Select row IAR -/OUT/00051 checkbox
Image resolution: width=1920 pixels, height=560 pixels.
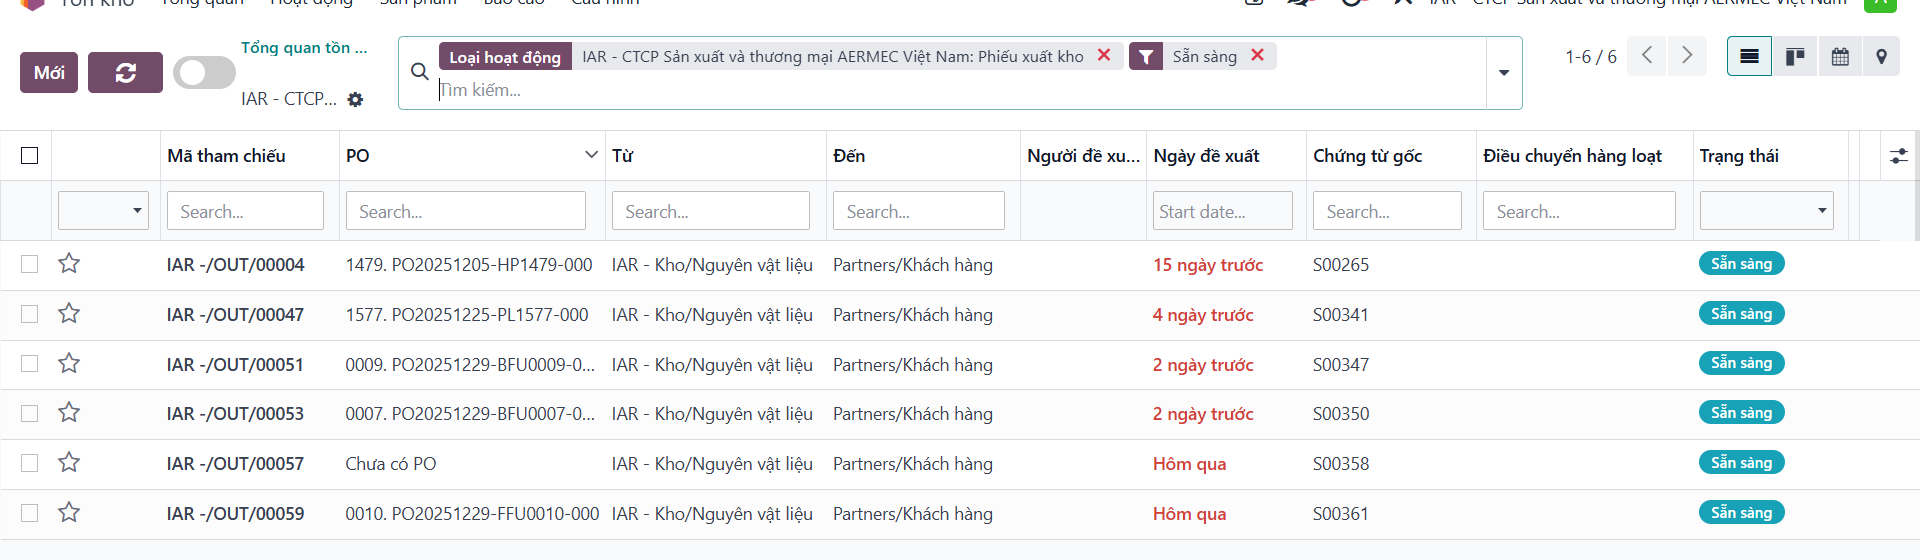pos(30,364)
